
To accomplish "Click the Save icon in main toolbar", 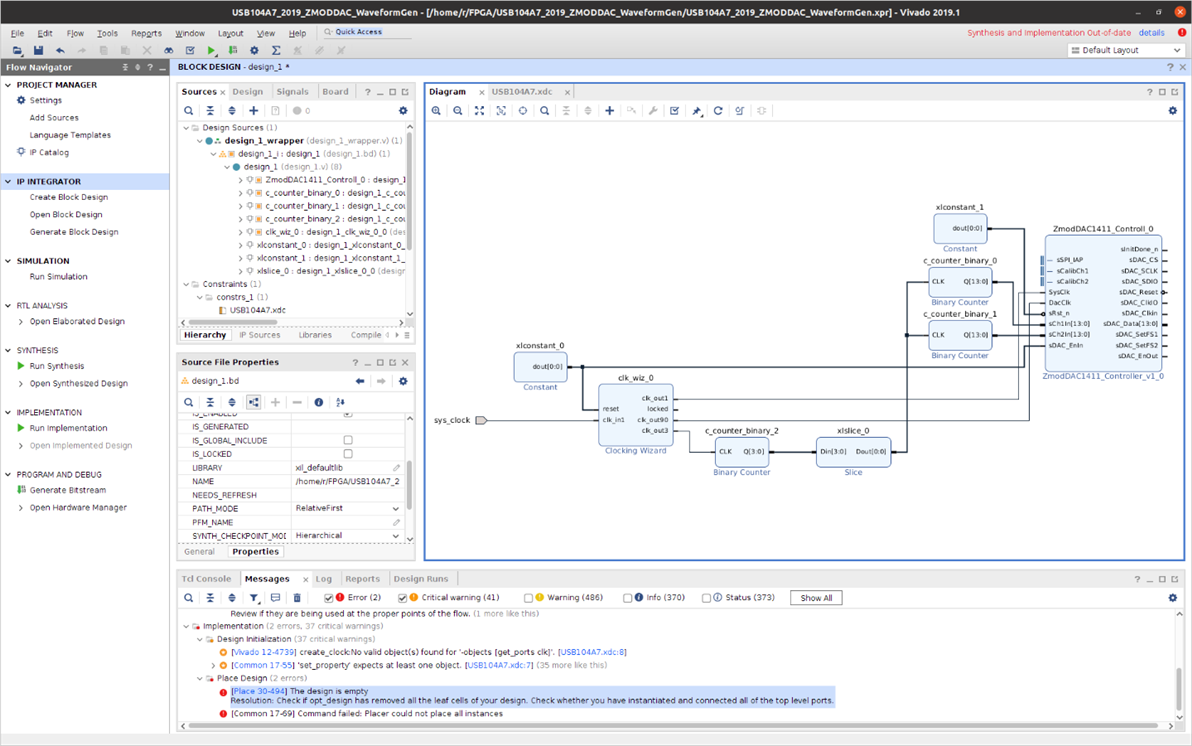I will point(38,50).
